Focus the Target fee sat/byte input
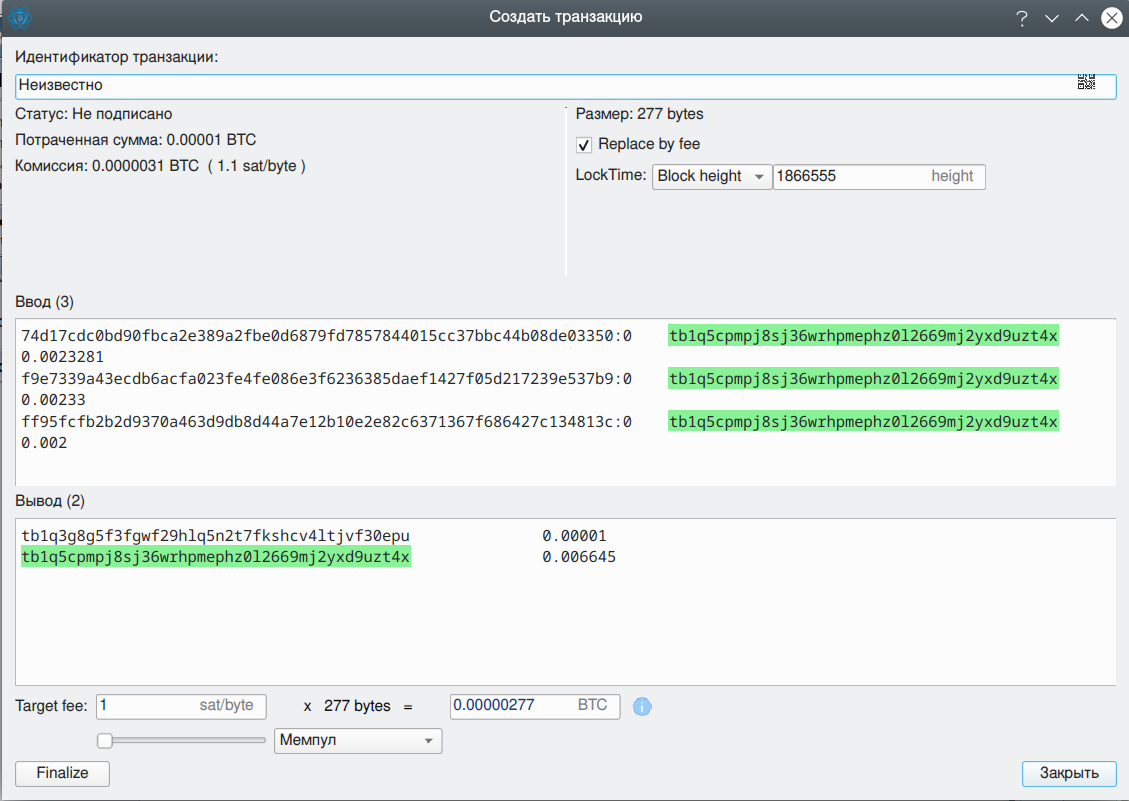 (181, 706)
